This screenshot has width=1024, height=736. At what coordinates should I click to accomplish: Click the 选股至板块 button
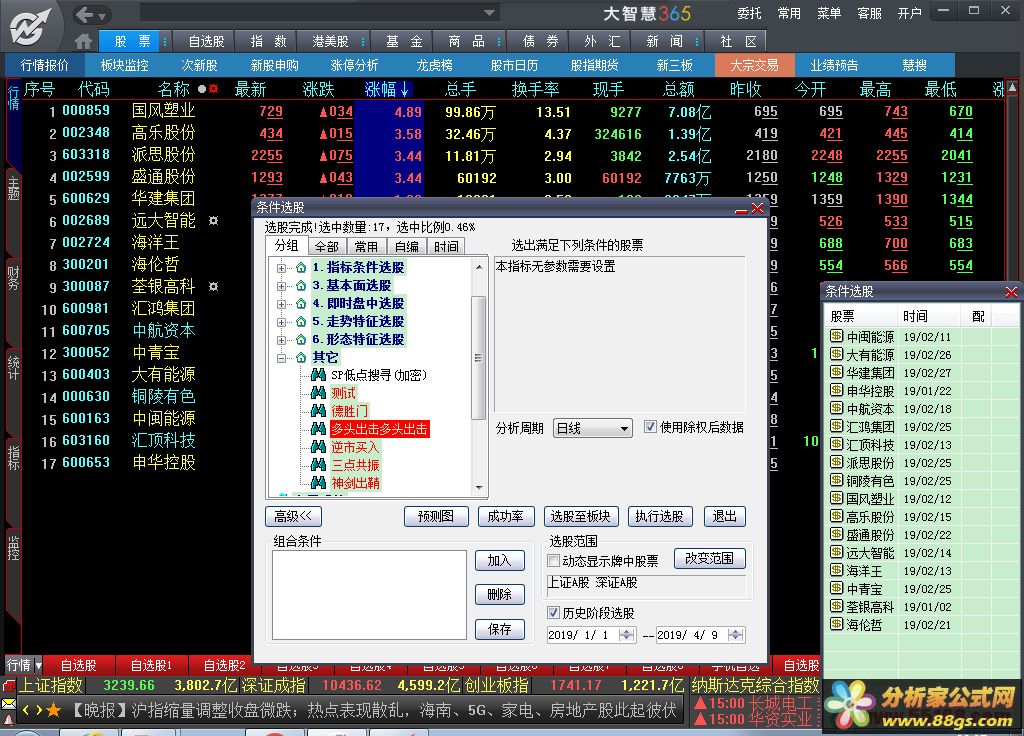click(x=581, y=516)
